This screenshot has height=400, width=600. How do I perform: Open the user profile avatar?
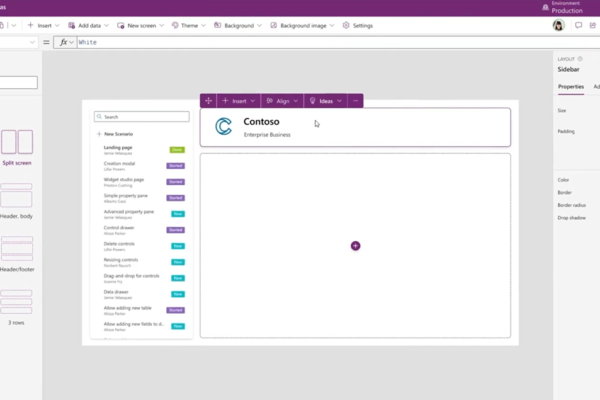tap(558, 25)
